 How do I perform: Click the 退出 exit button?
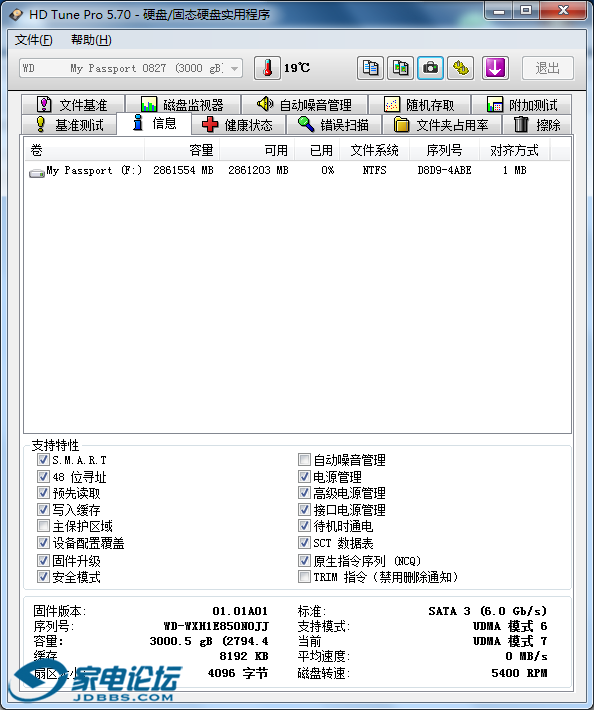pyautogui.click(x=547, y=68)
